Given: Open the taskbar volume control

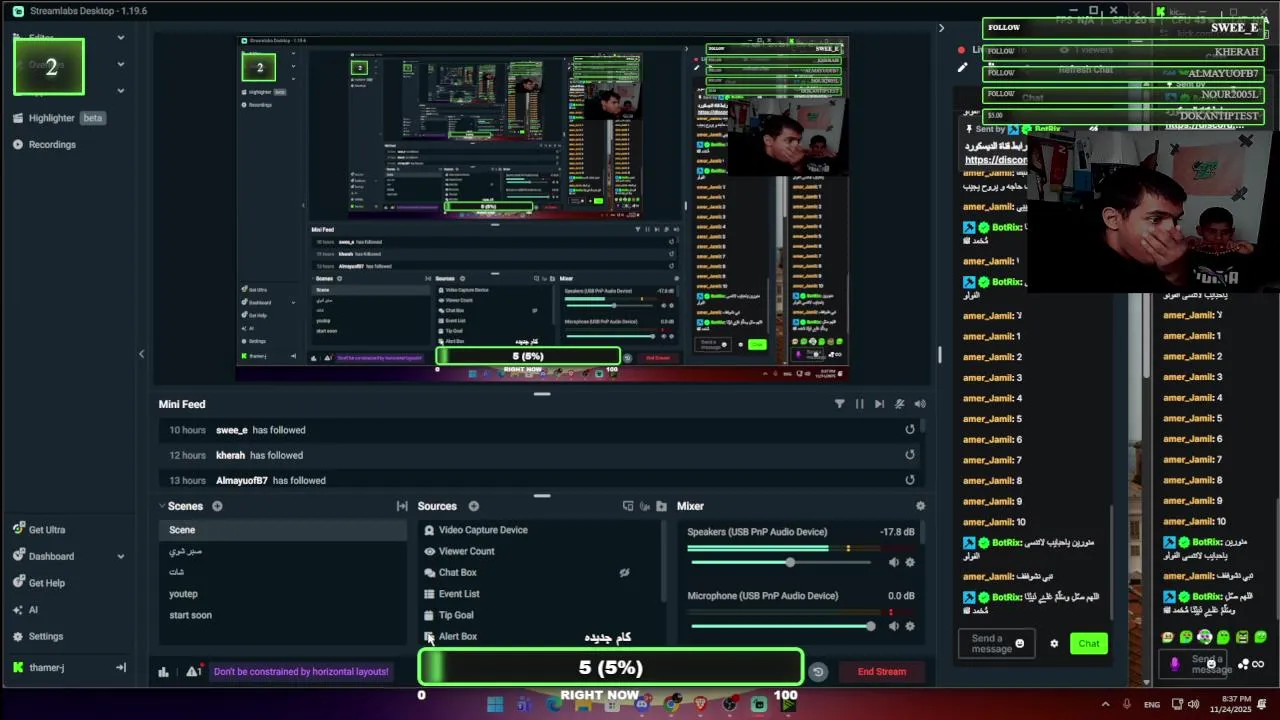Looking at the screenshot, I should pyautogui.click(x=1194, y=704).
